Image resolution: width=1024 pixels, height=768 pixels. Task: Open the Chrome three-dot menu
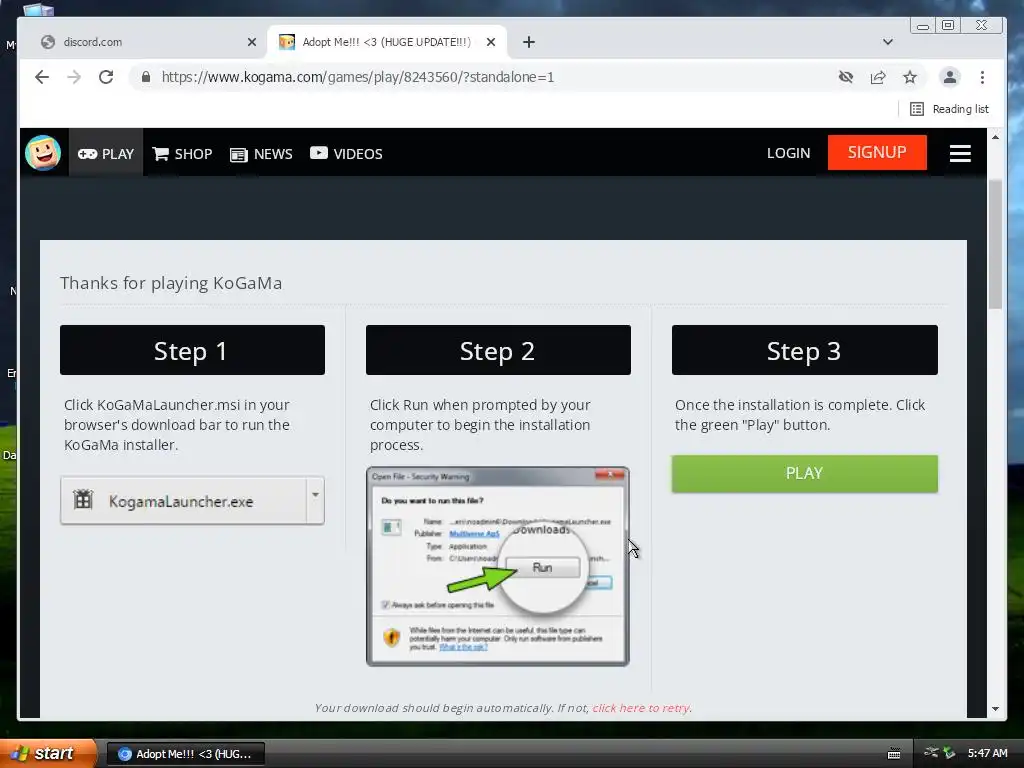[982, 77]
